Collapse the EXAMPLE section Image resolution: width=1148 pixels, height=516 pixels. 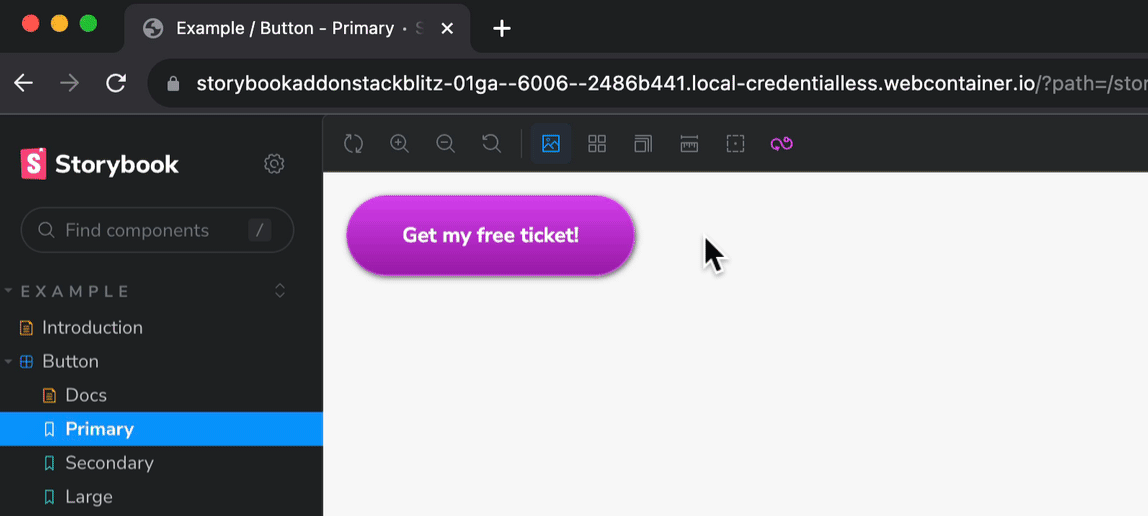pos(75,291)
